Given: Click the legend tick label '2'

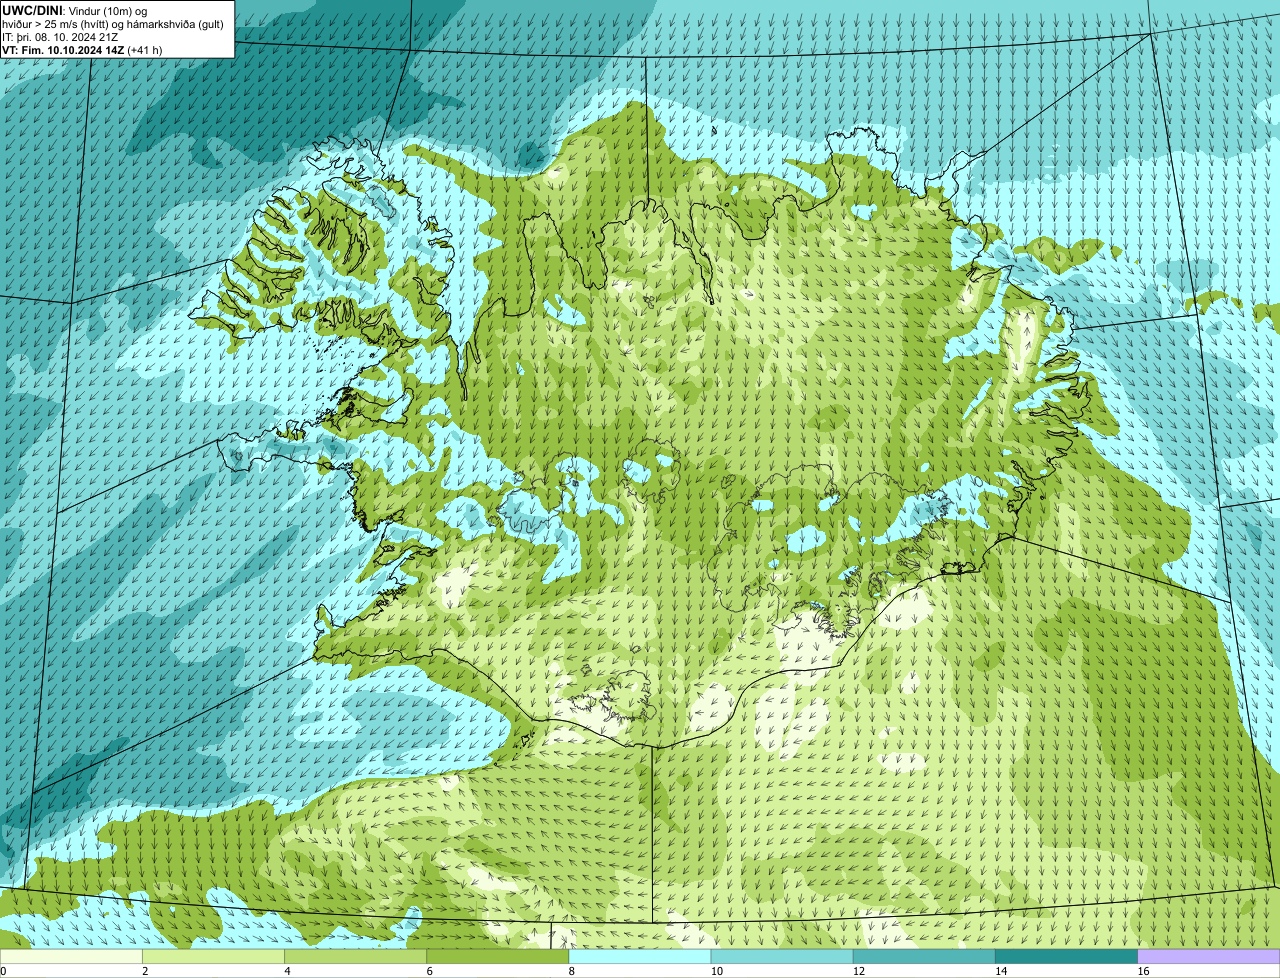Looking at the screenshot, I should 145,971.
